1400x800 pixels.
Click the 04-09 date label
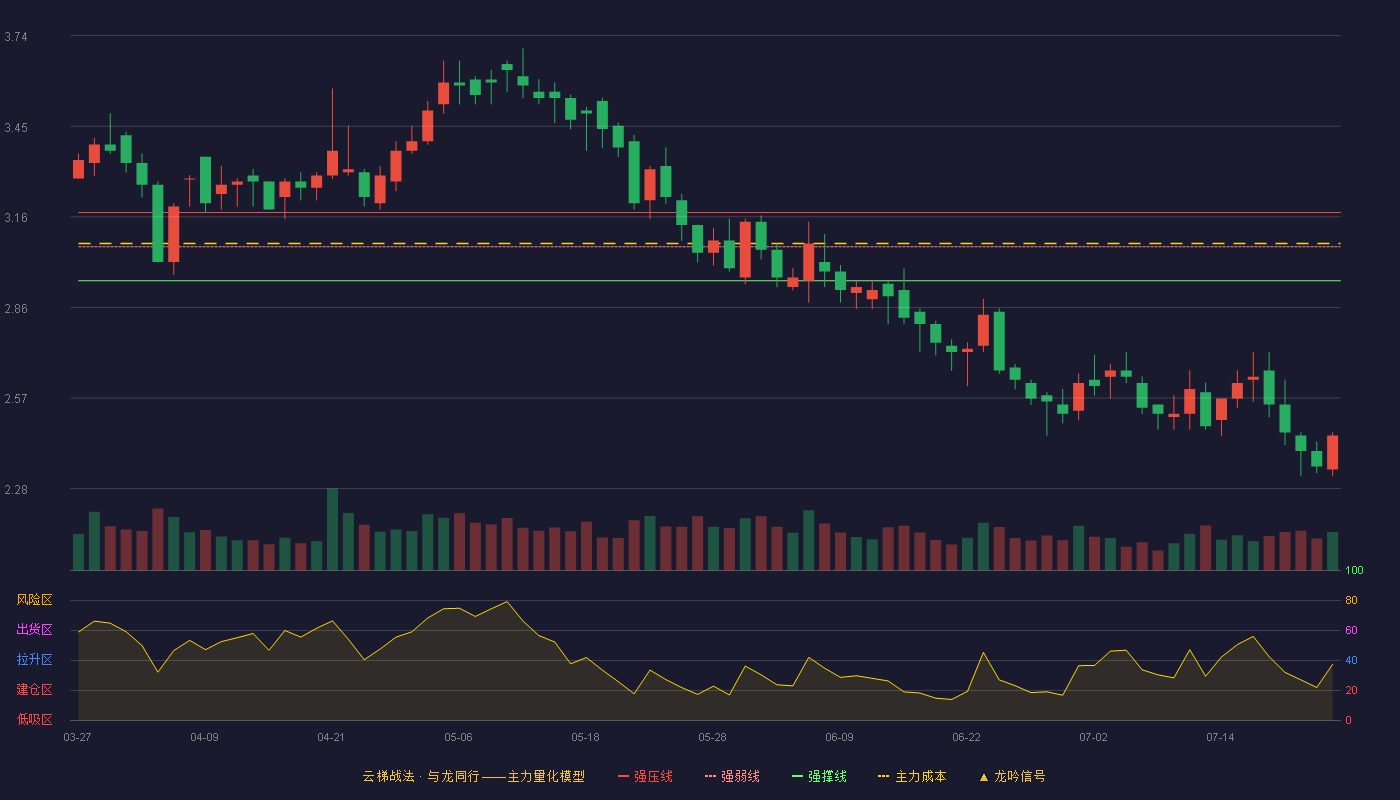click(x=204, y=737)
